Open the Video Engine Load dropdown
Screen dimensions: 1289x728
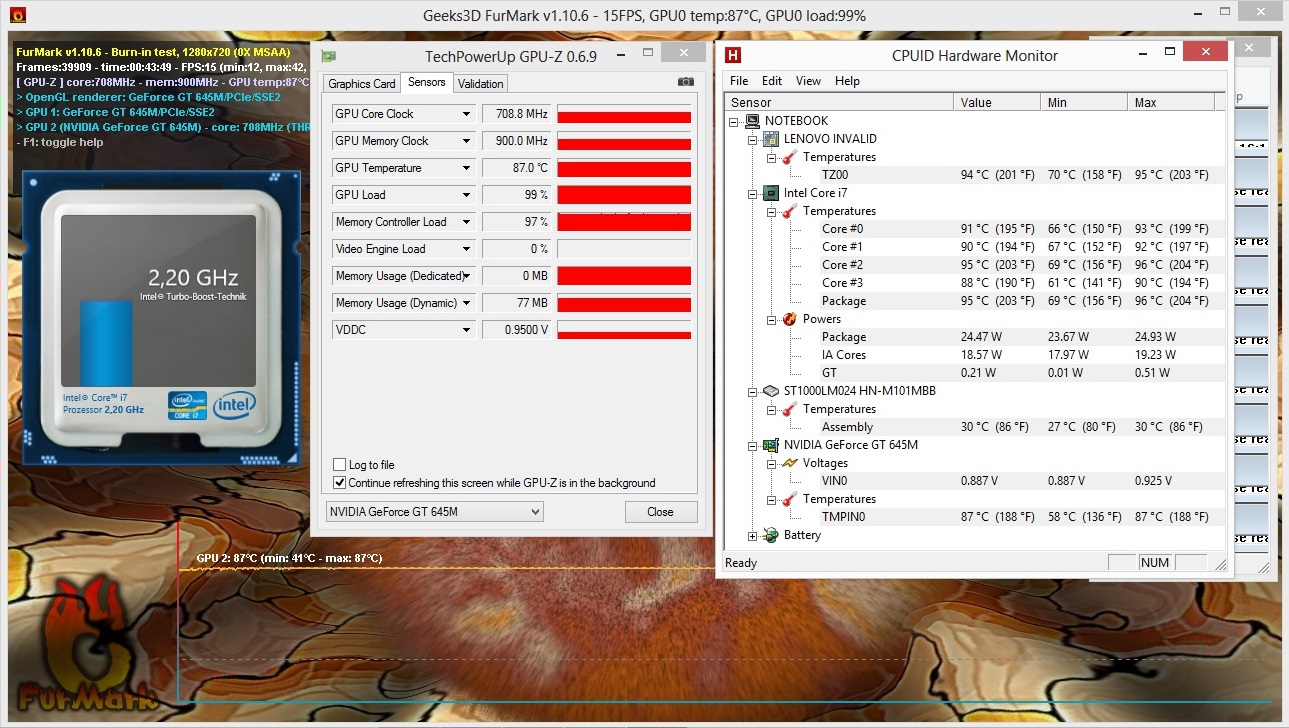point(466,249)
